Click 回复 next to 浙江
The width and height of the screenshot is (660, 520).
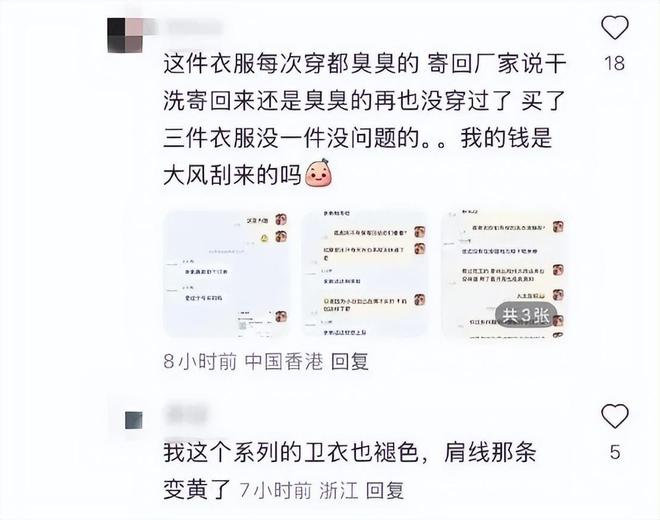coord(385,491)
